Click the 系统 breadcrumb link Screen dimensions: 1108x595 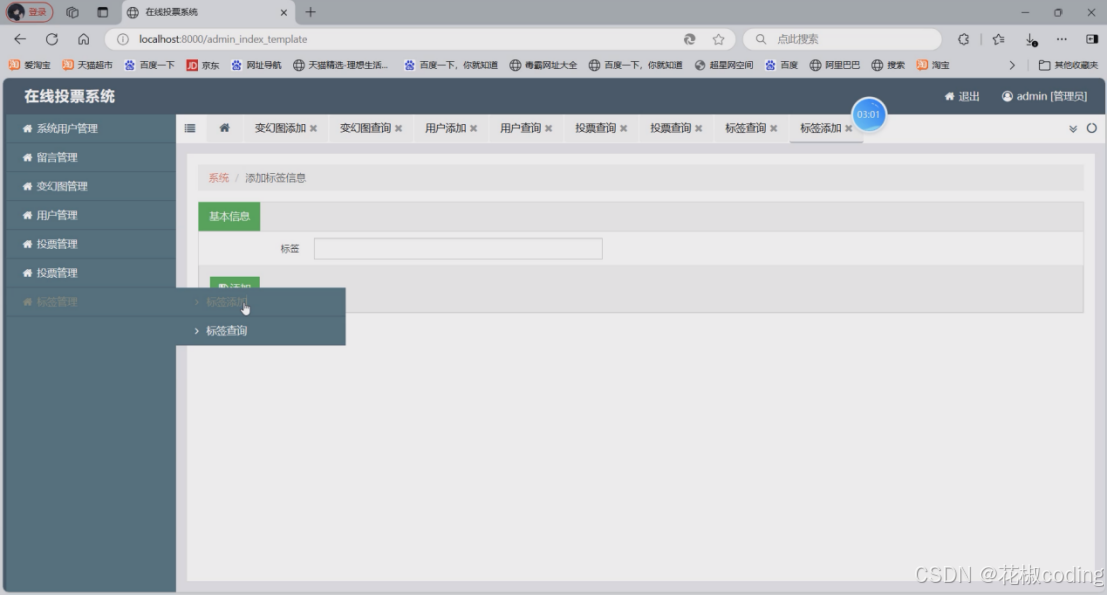click(x=218, y=178)
